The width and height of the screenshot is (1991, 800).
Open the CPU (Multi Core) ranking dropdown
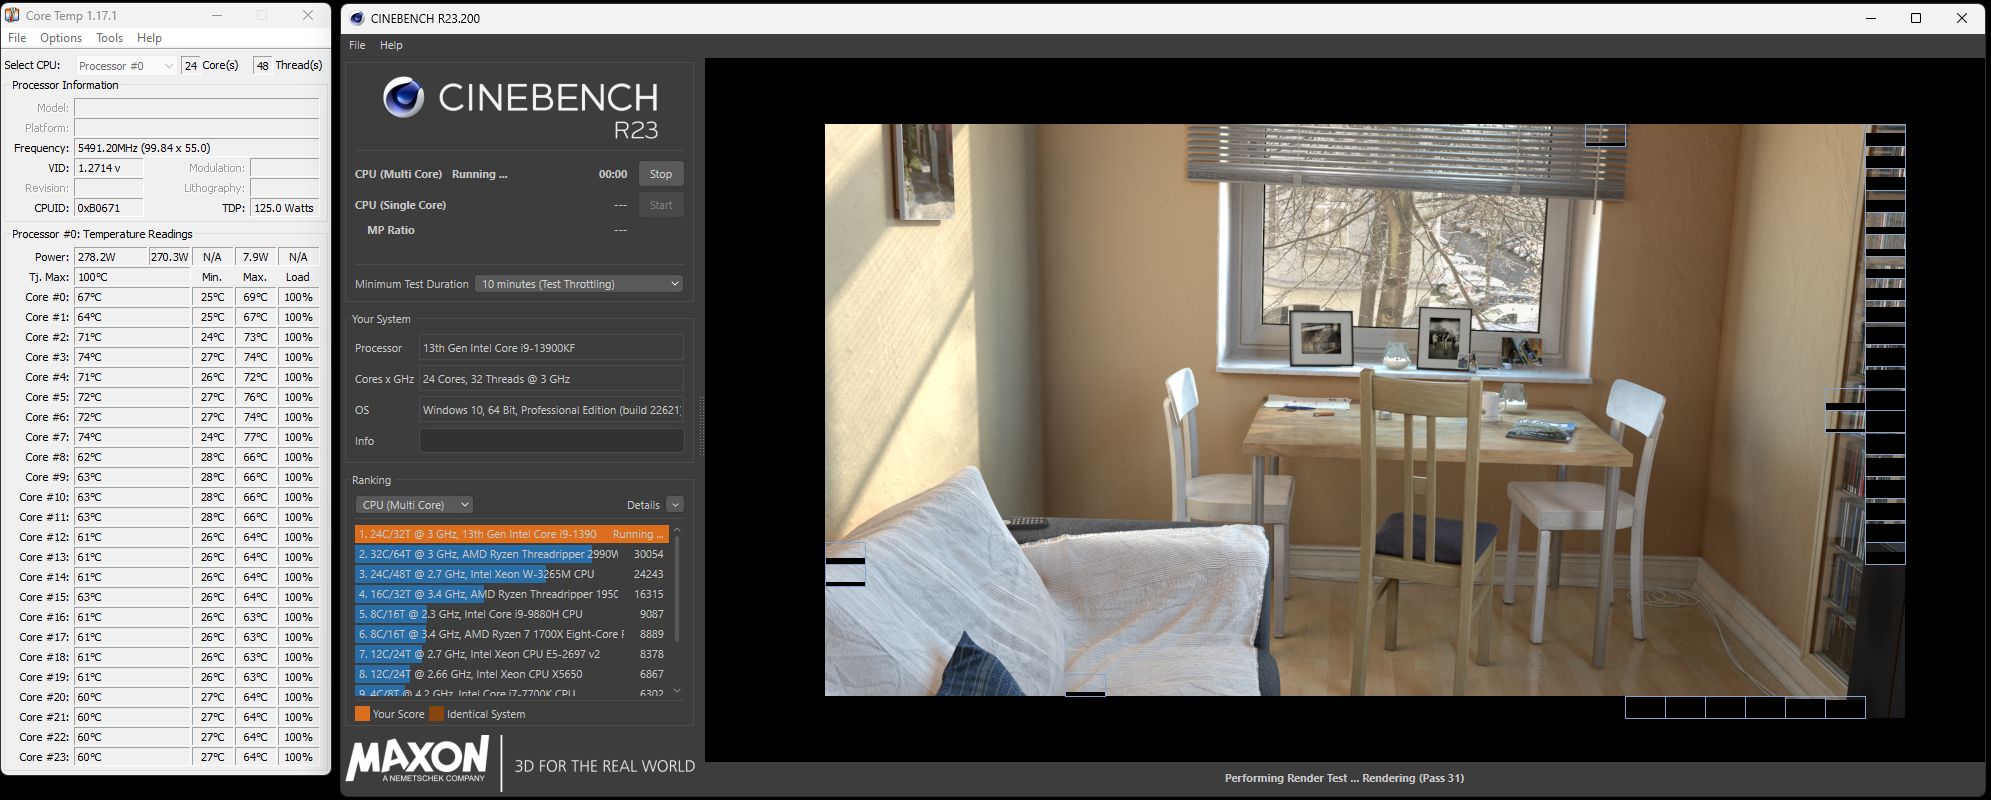414,505
